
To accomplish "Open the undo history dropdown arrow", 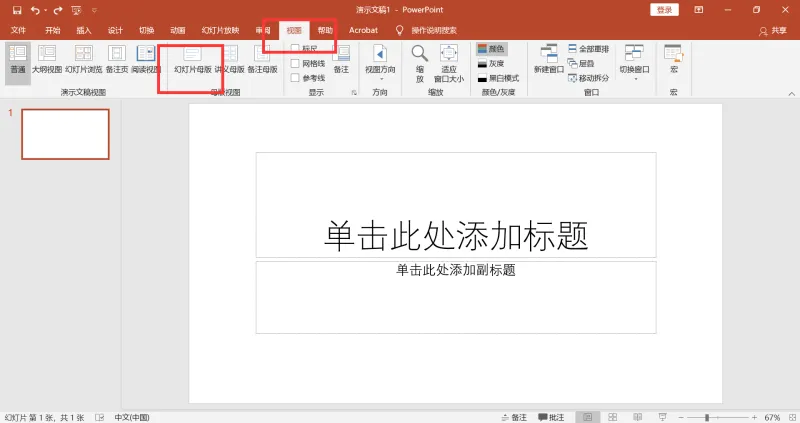I will 45,10.
